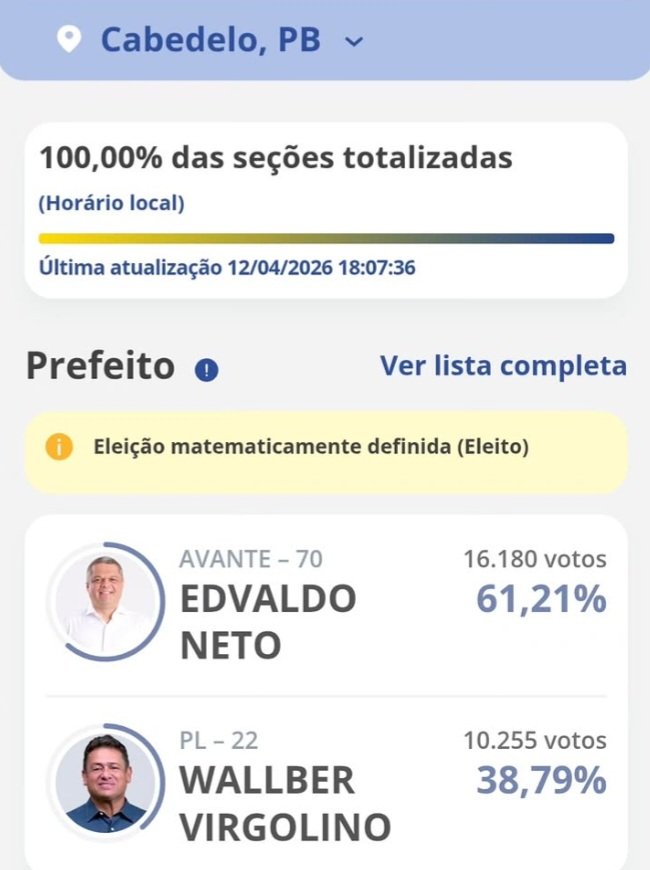The height and width of the screenshot is (870, 650).
Task: Click the Eleição matematicamente definida banner text
Action: (311, 447)
